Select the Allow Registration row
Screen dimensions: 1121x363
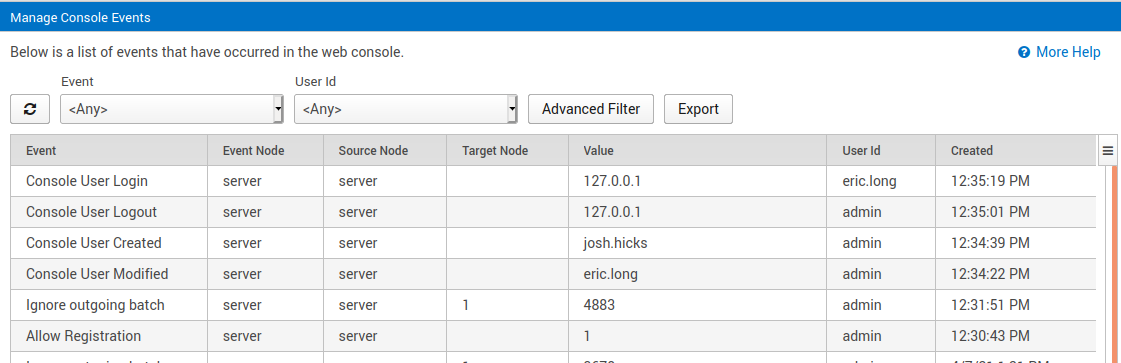click(553, 336)
